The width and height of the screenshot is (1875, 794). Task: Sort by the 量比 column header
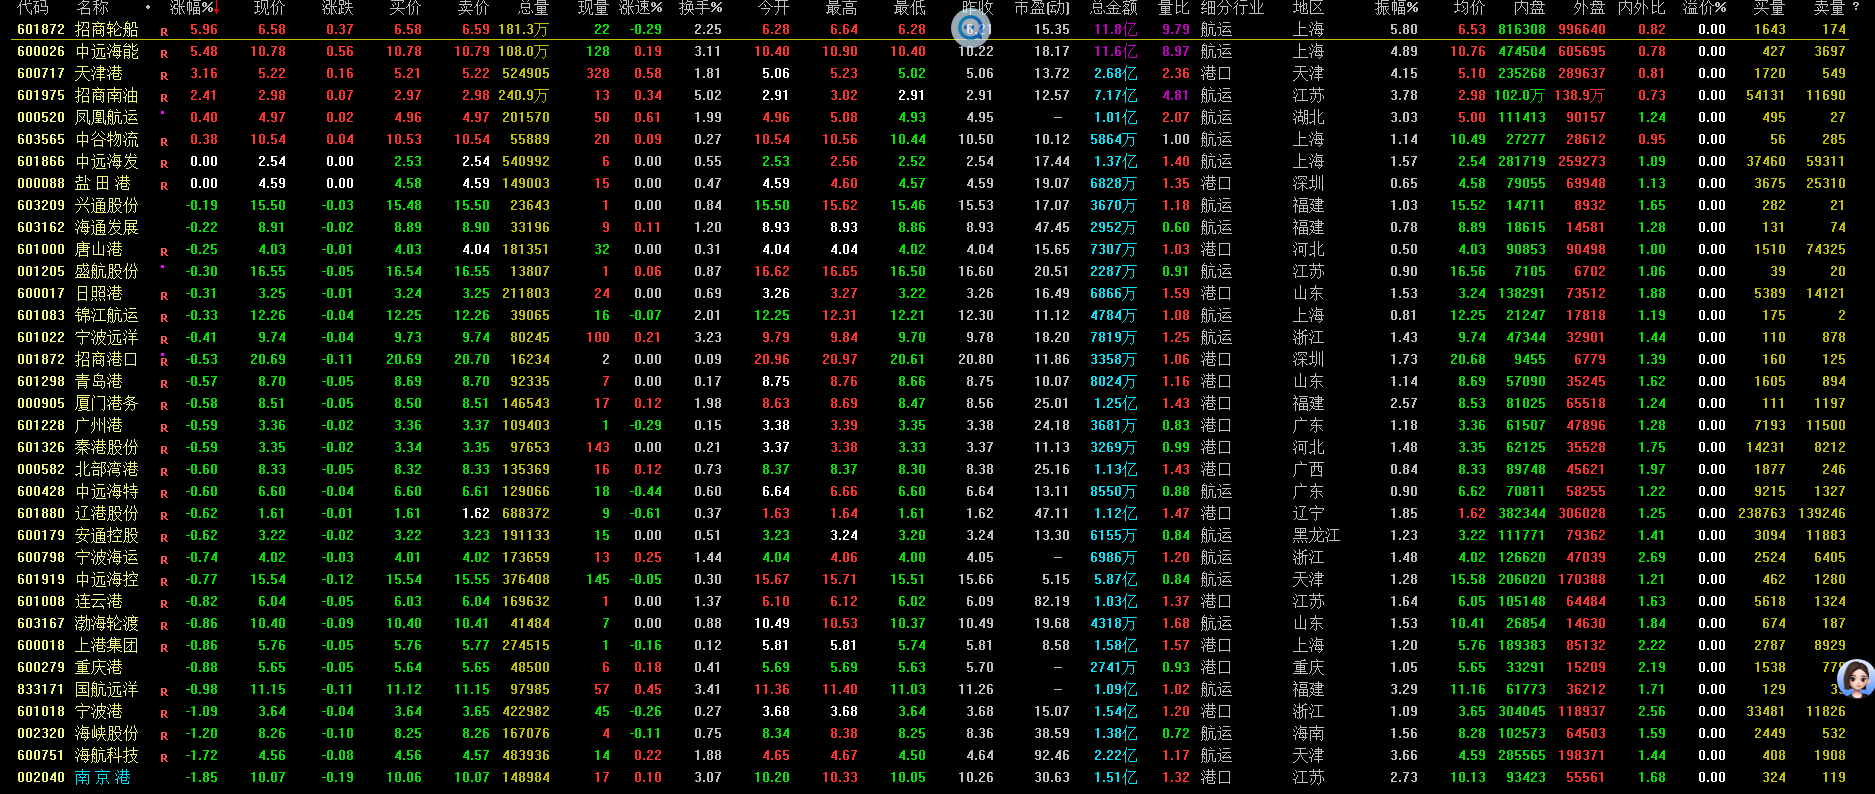pos(1173,8)
